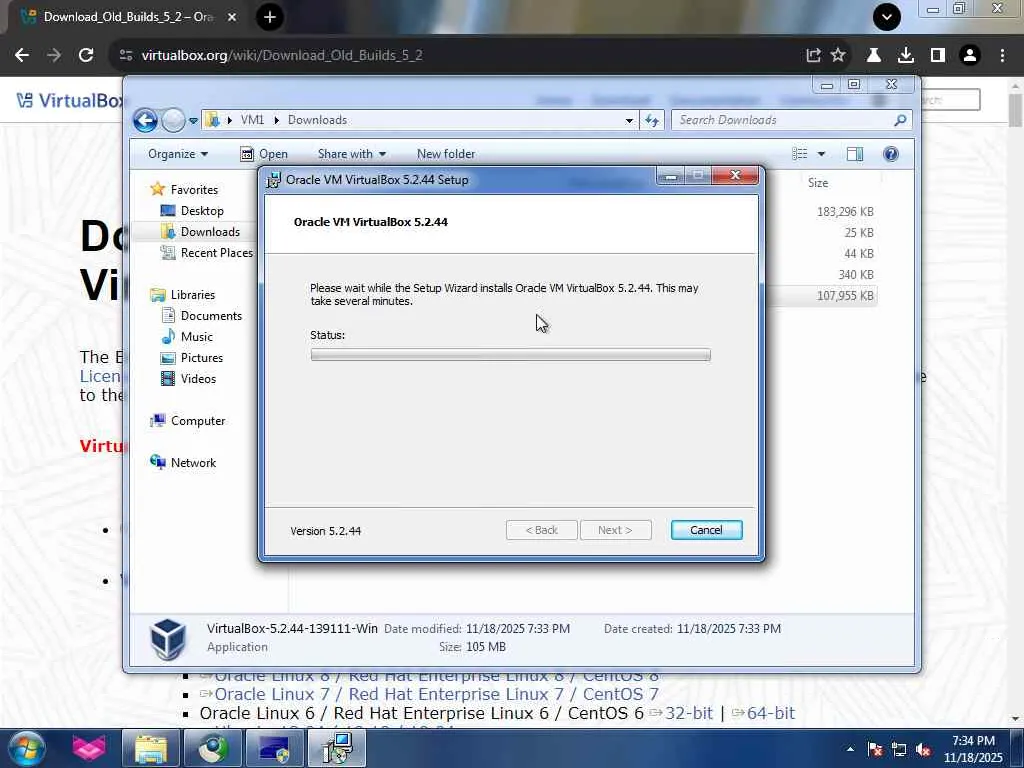Click the VirtualBox cube icon in the details pane
Screen dimensions: 1024x768
coord(167,639)
